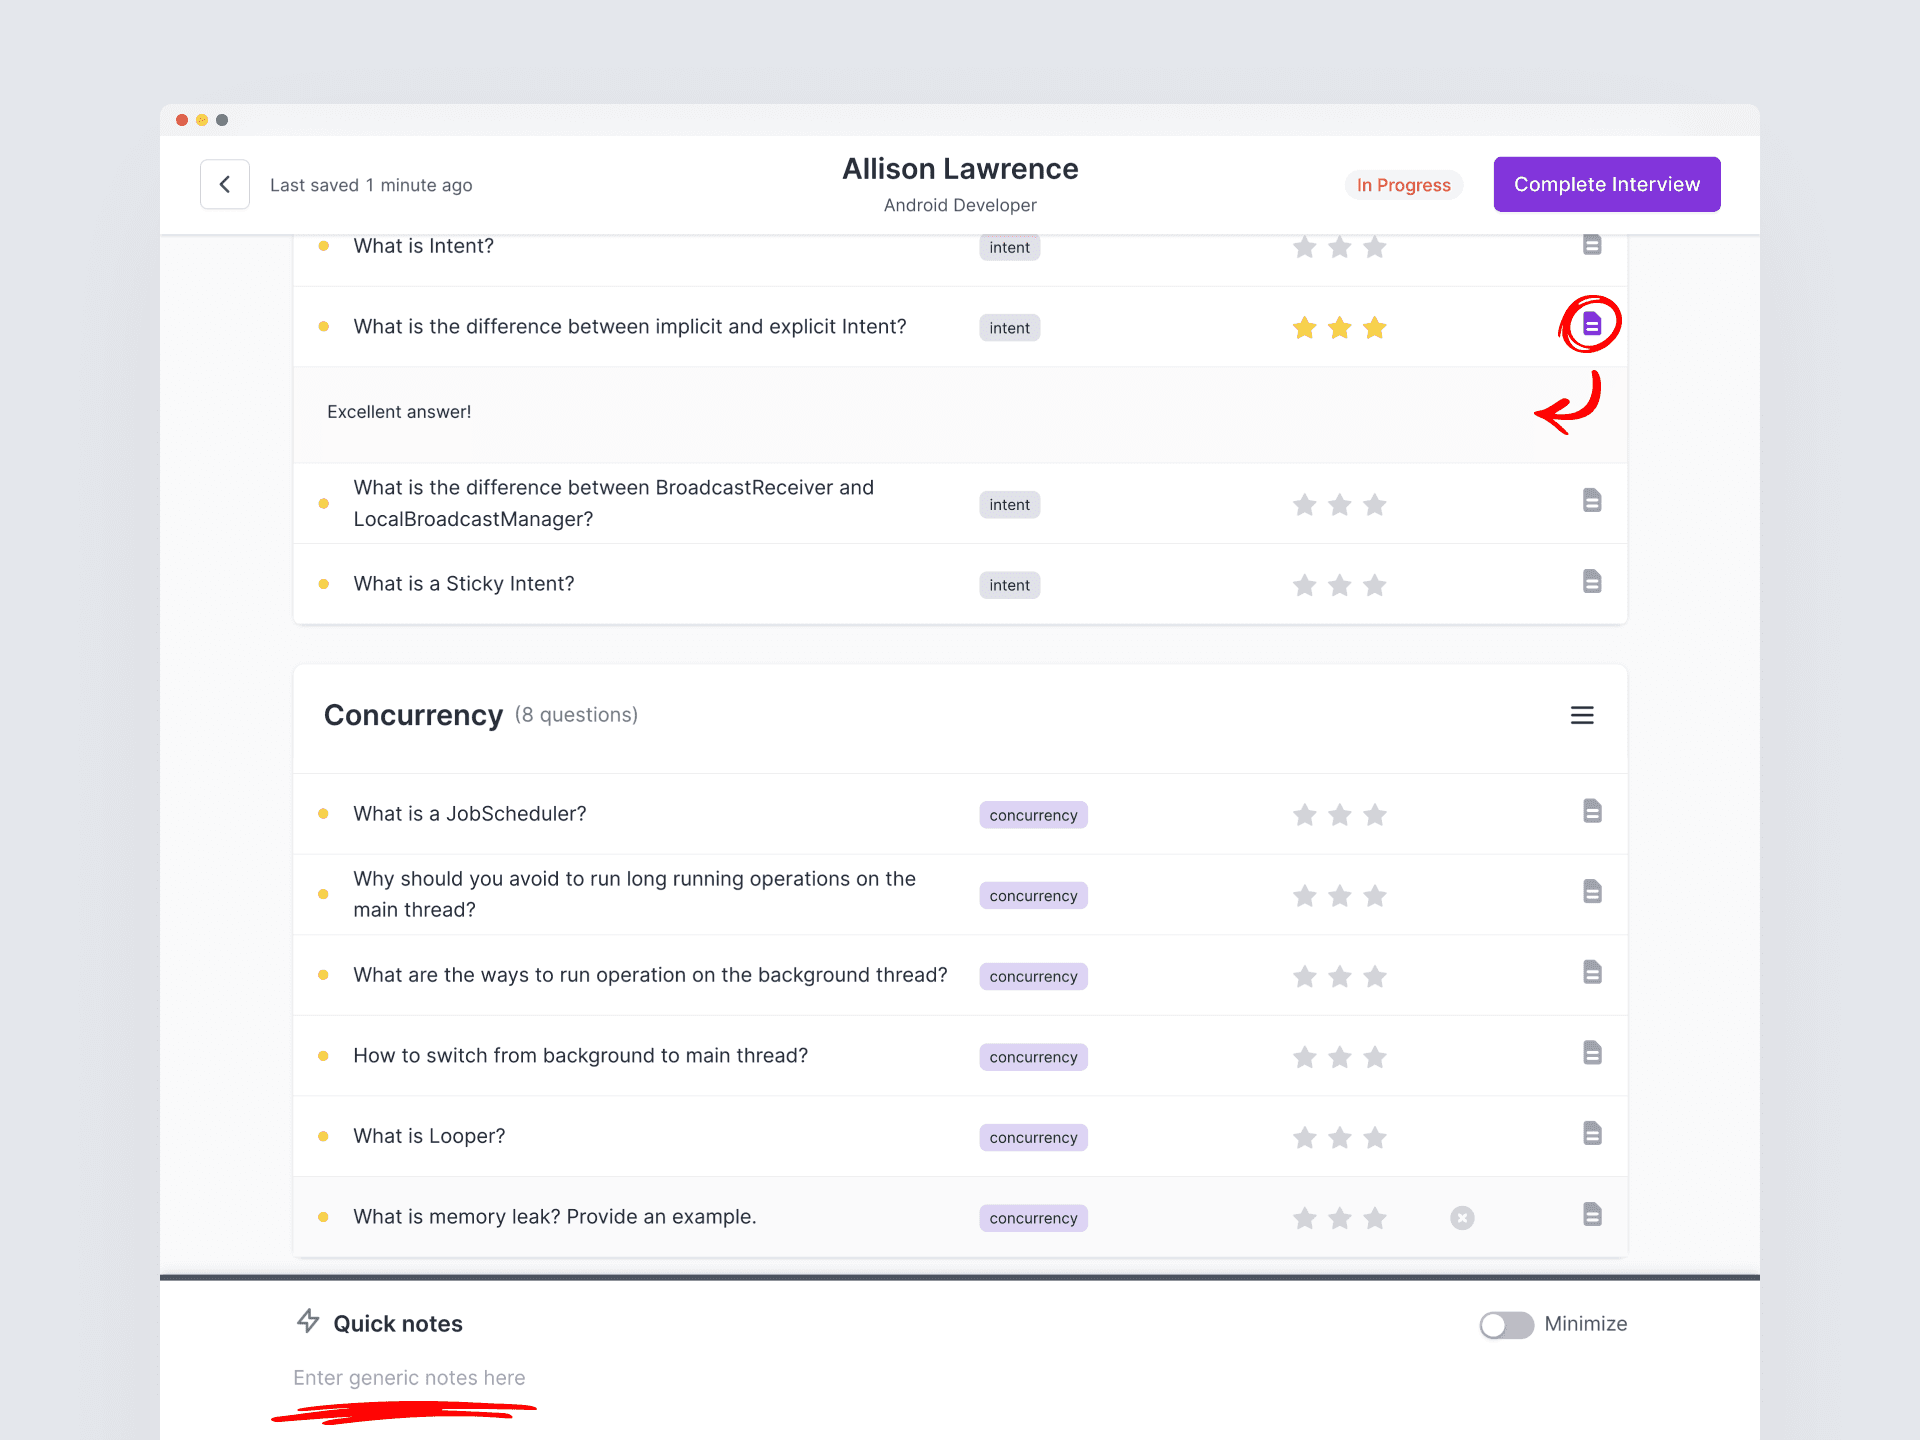Click purple notes icon for implicit/explicit Intent
Screen dimensions: 1920x1440
click(1591, 324)
